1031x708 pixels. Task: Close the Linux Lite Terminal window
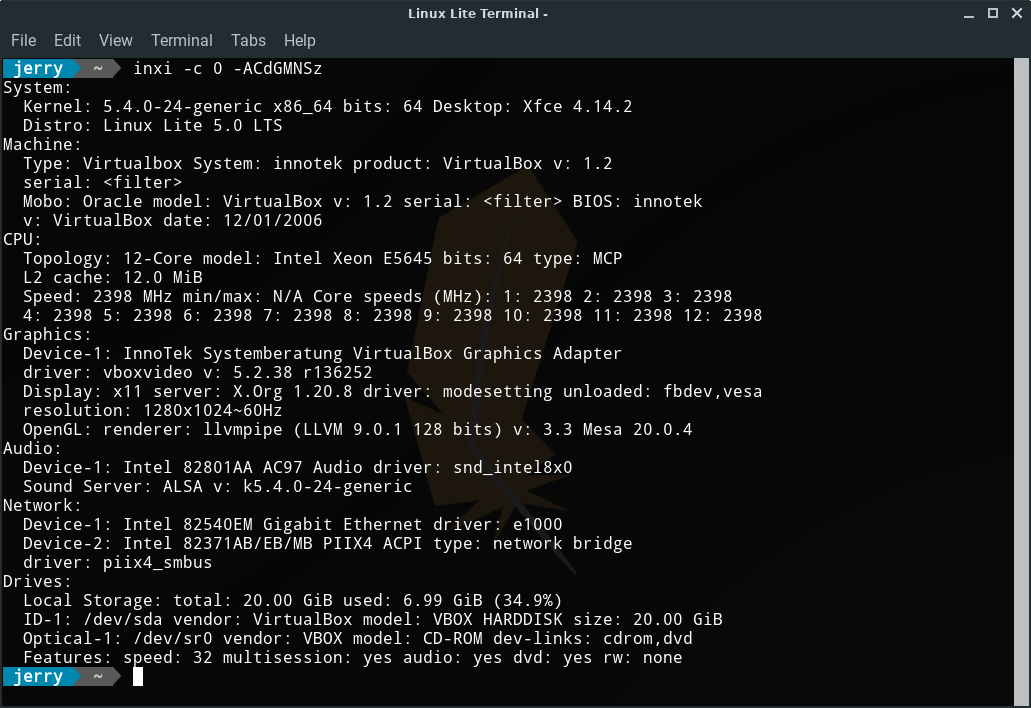coord(1014,13)
